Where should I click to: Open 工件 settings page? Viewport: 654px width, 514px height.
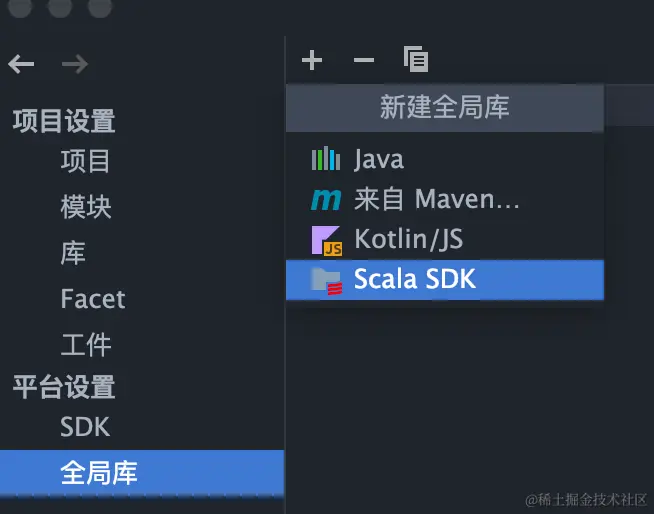(x=86, y=345)
